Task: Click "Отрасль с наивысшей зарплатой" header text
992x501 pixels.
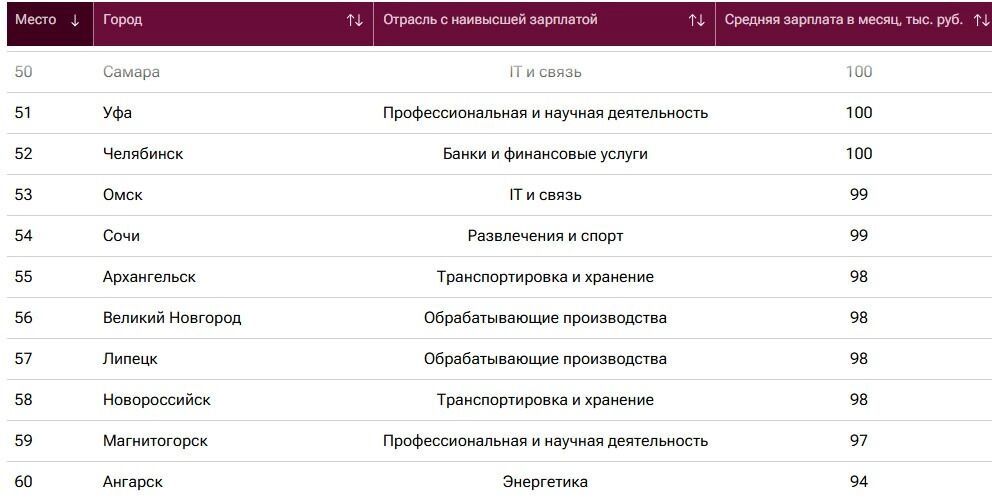Action: coord(490,20)
